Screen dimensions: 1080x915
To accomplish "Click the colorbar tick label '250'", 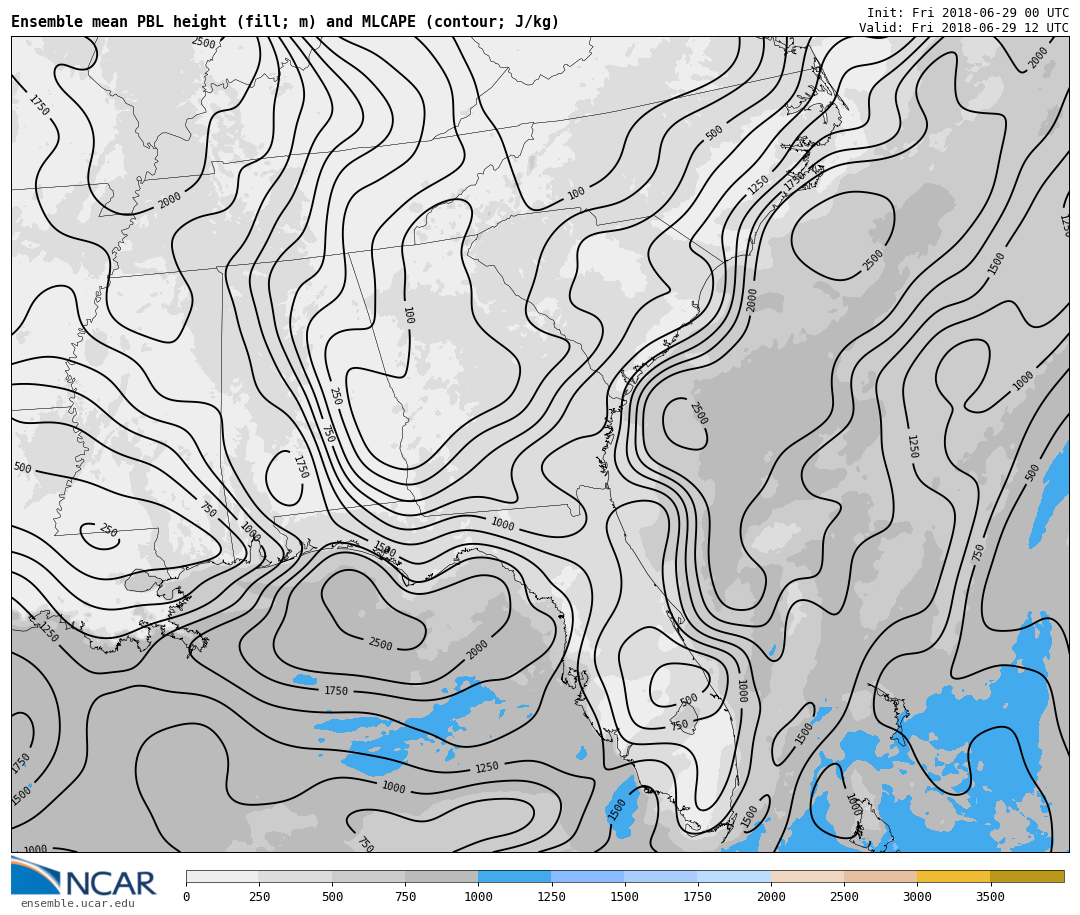I will [x=259, y=896].
